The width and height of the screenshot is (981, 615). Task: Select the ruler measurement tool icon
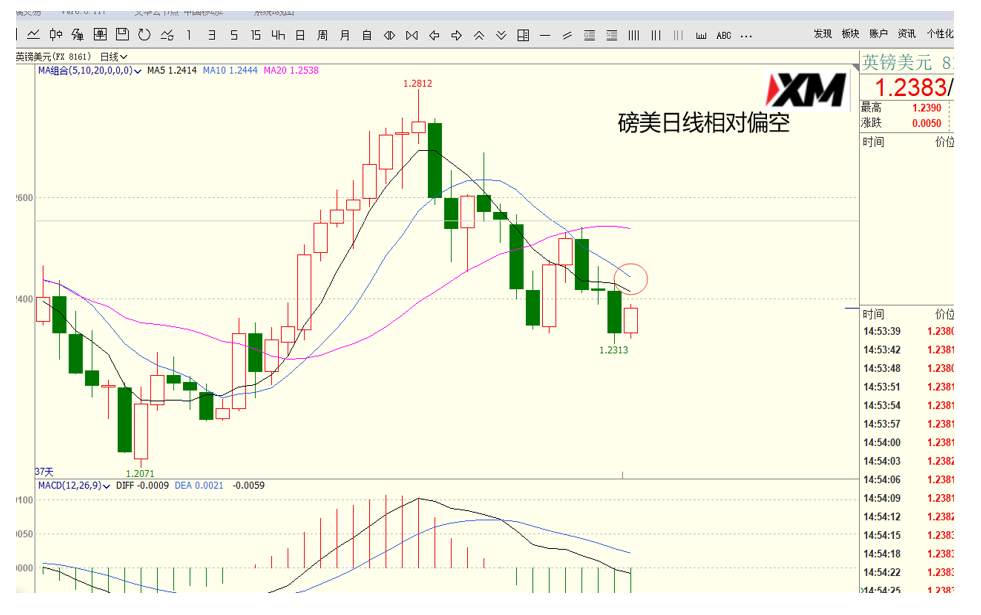pyautogui.click(x=701, y=36)
